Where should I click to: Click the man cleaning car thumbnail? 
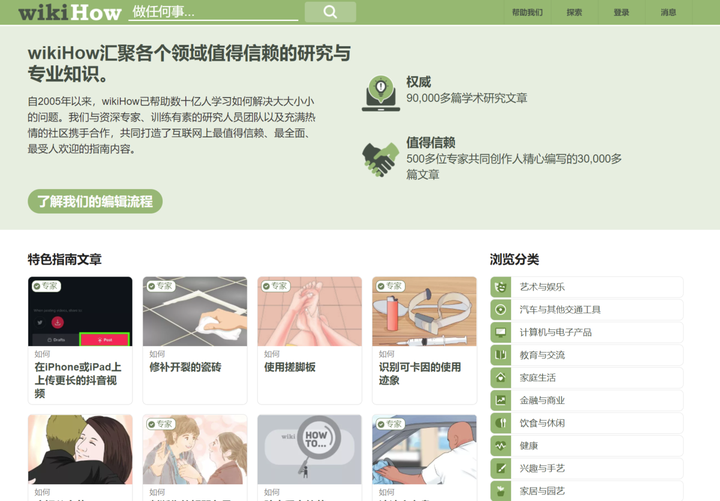[425, 450]
